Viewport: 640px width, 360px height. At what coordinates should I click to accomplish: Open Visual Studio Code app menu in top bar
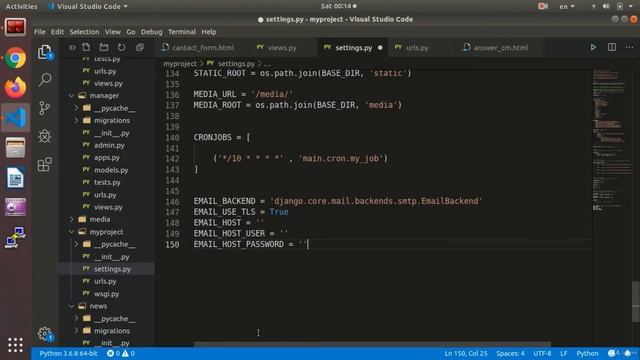coord(88,7)
